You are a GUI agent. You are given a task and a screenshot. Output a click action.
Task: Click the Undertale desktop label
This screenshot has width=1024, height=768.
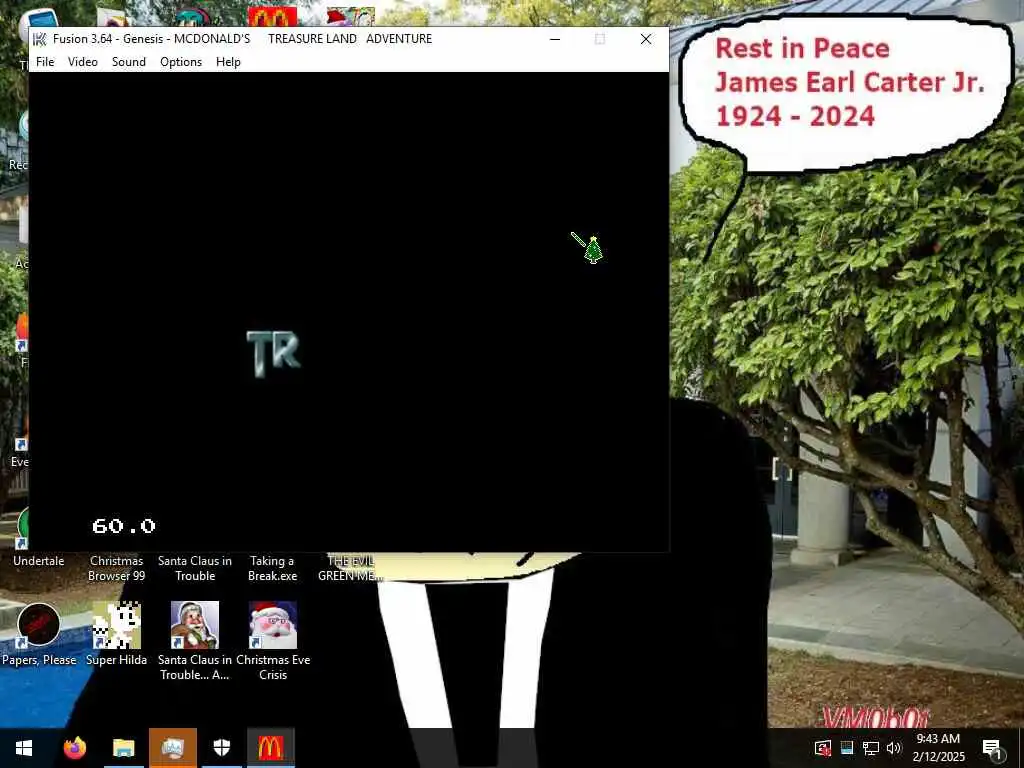(39, 561)
